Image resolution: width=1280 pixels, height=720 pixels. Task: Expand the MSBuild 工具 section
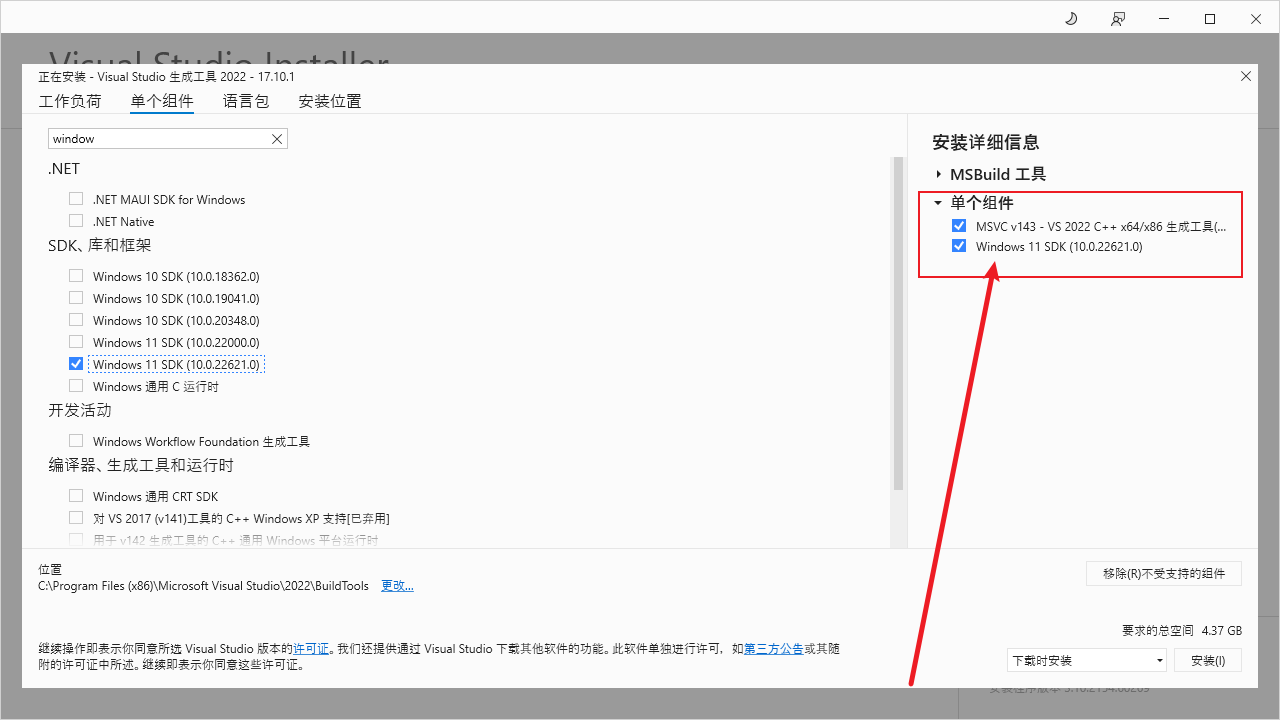[939, 174]
